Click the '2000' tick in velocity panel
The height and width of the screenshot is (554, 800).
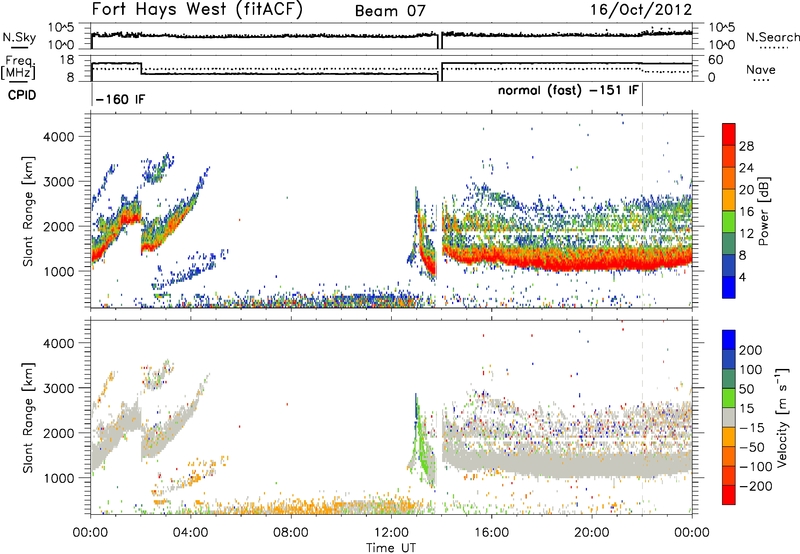tap(58, 433)
